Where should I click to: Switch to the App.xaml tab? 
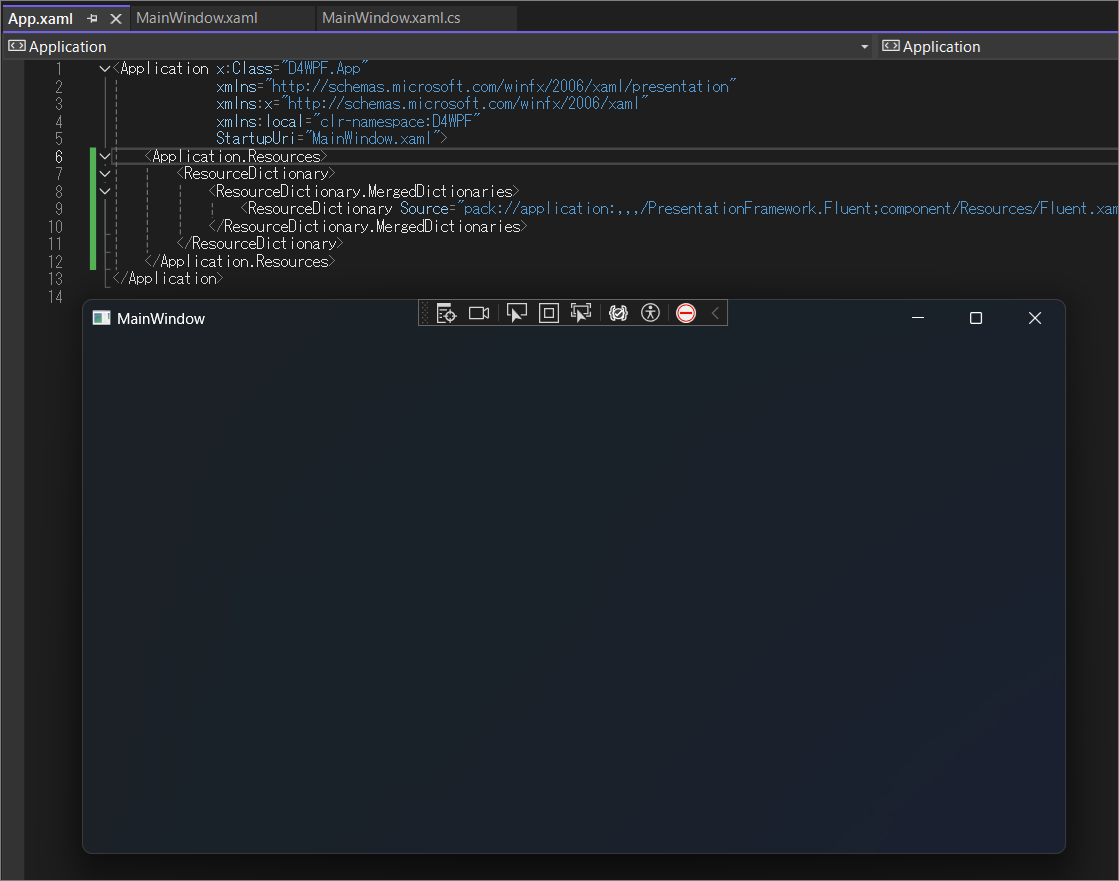tap(41, 19)
